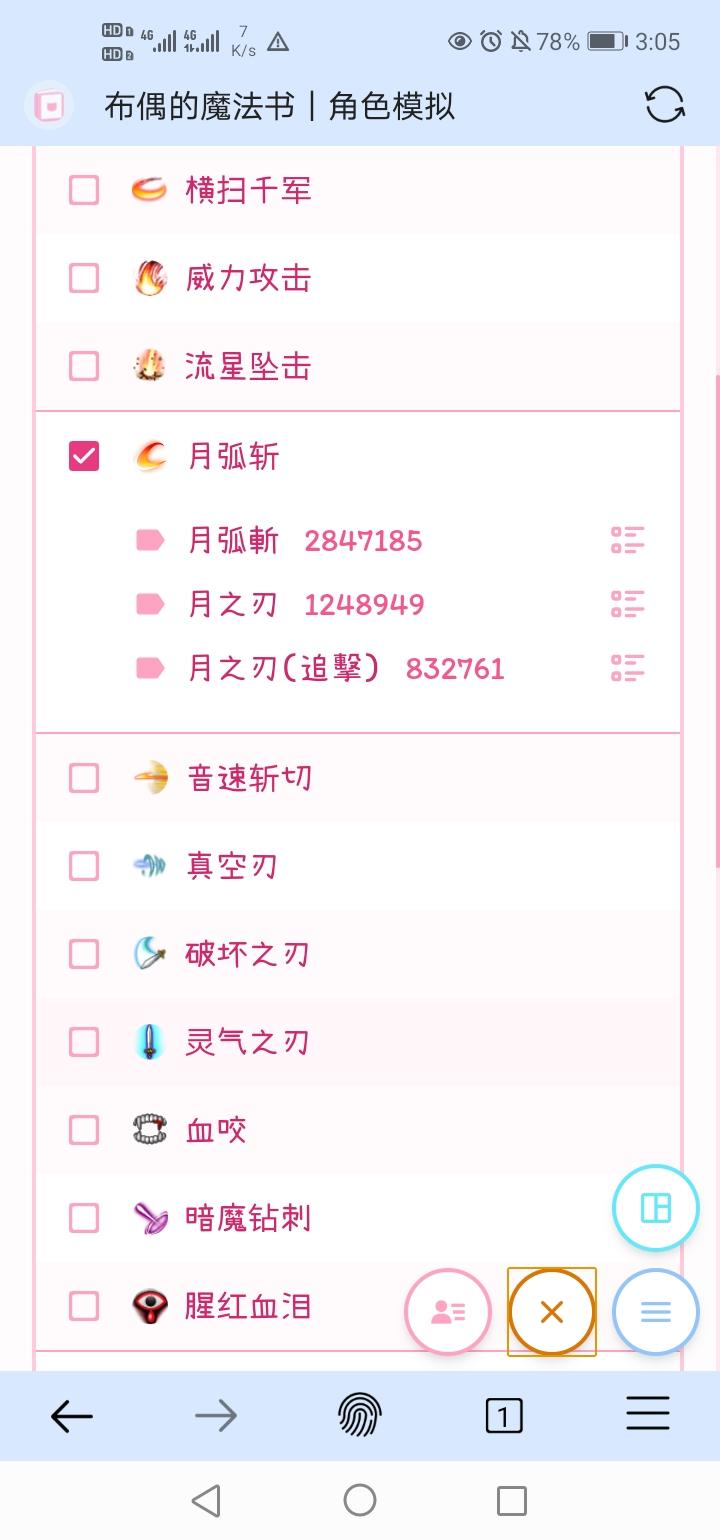This screenshot has width=720, height=1540.
Task: Check the 横扫千军 skill checkbox
Action: [x=84, y=190]
